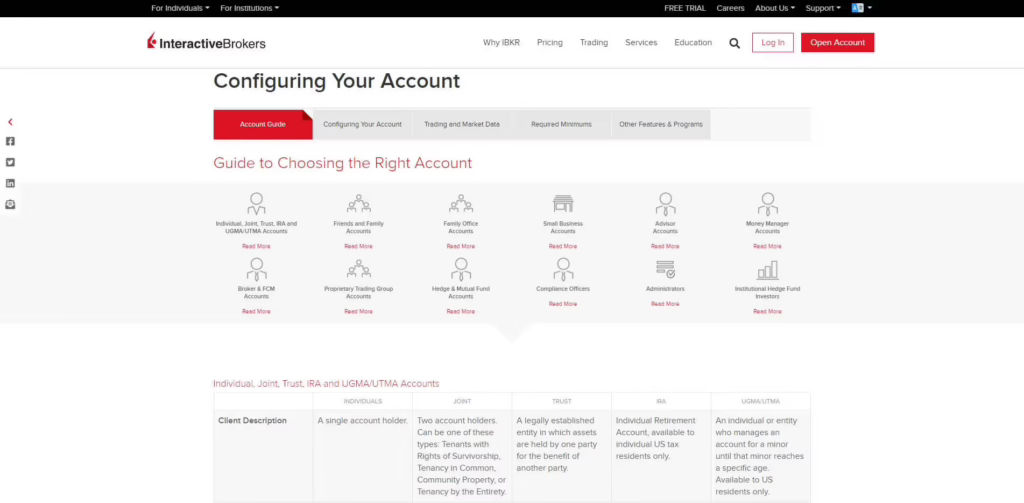
Task: Select the Family Office Accounts icon
Action: (460, 203)
